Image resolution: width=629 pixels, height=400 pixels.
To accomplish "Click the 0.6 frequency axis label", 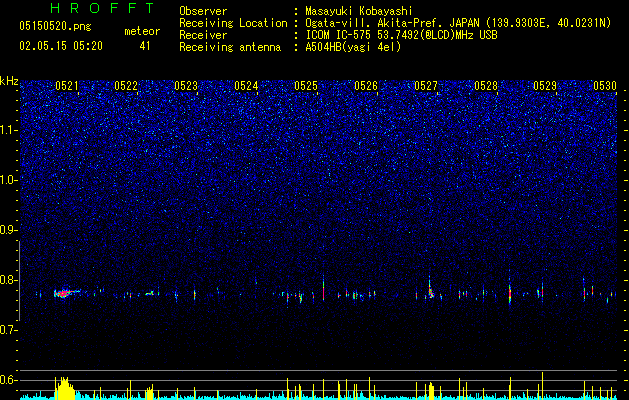I will click(9, 380).
